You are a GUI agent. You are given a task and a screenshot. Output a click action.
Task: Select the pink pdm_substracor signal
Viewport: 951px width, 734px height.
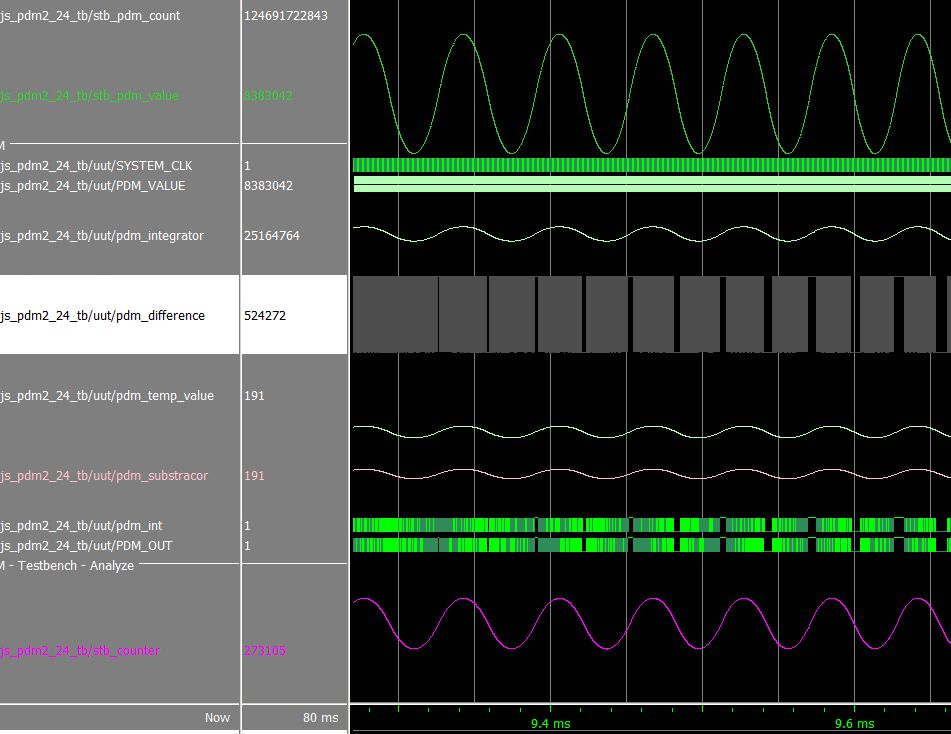pyautogui.click(x=104, y=476)
